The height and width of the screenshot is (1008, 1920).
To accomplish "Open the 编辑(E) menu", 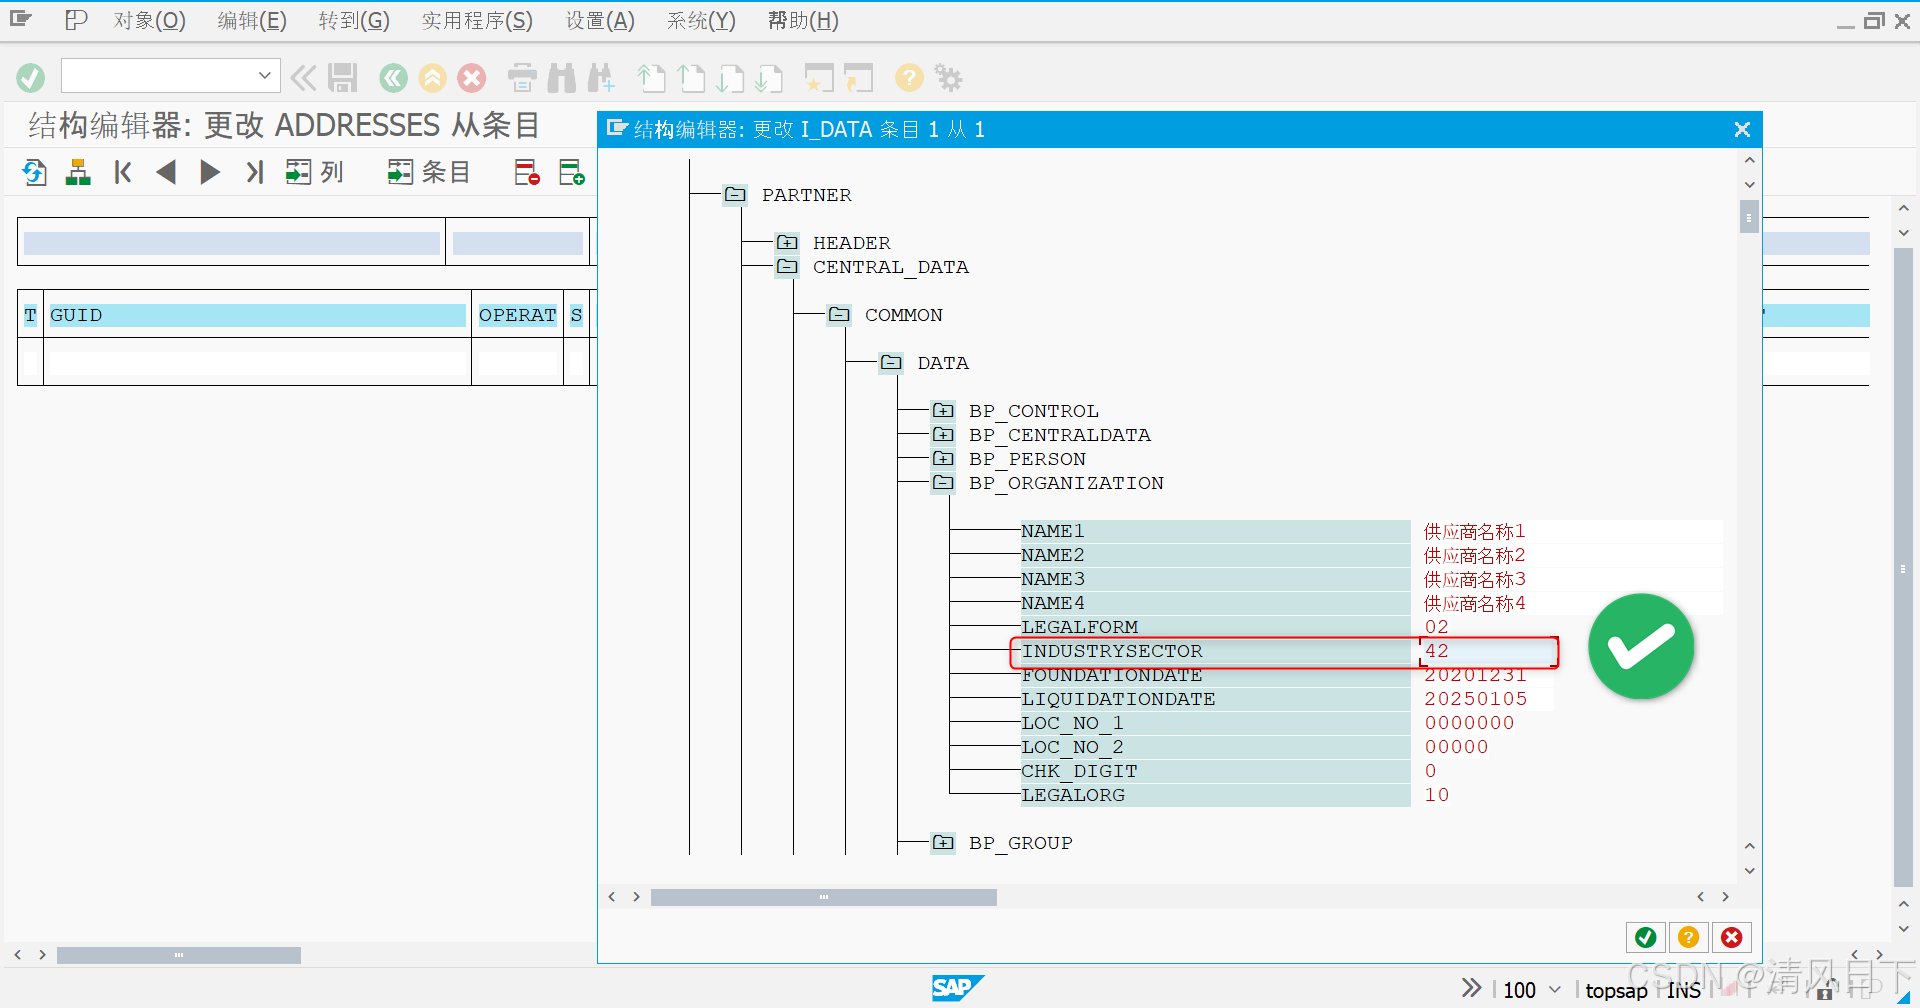I will click(252, 21).
